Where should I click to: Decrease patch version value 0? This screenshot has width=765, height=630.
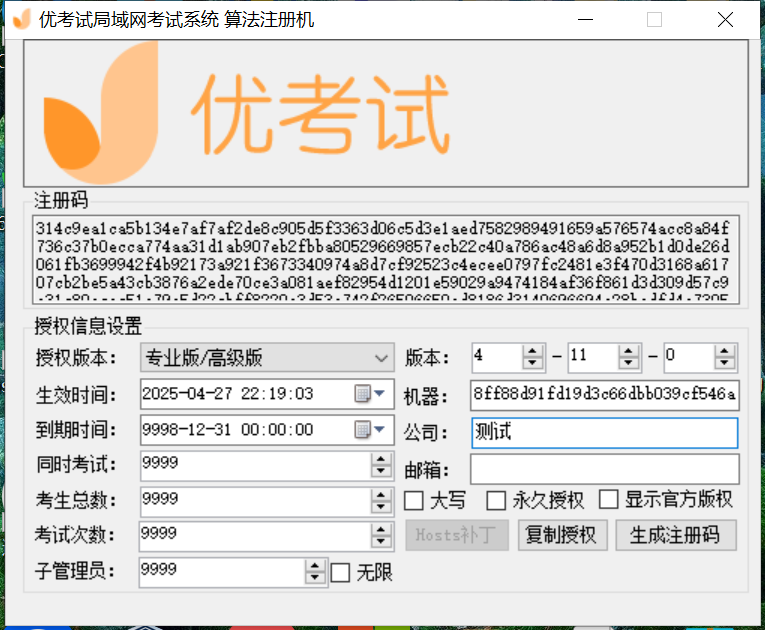(x=725, y=363)
